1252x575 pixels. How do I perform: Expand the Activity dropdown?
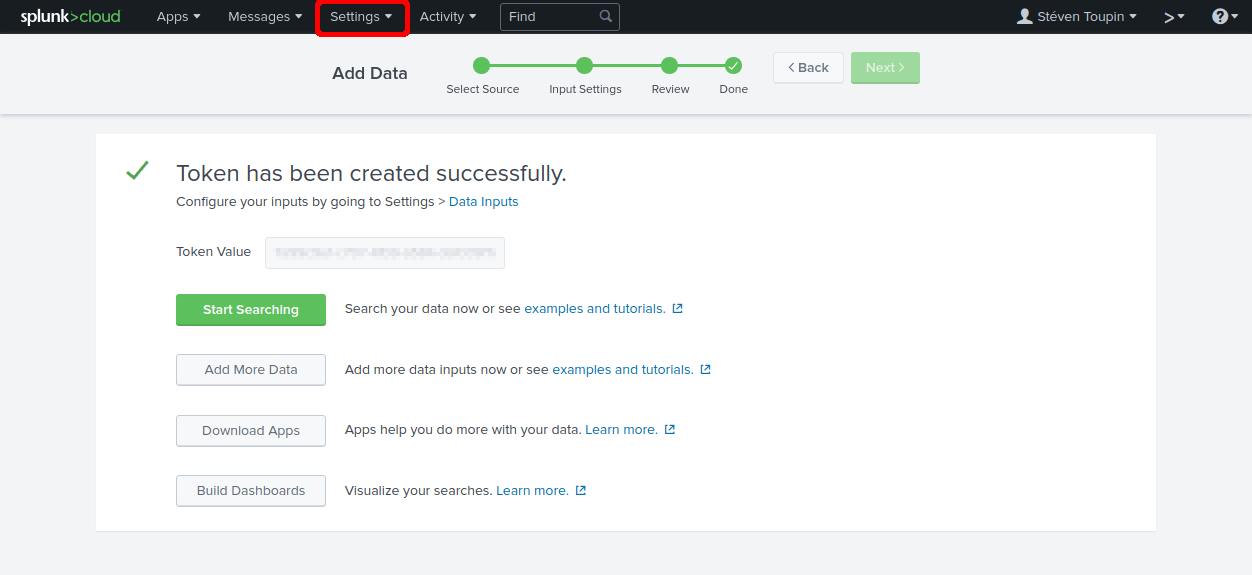[448, 17]
